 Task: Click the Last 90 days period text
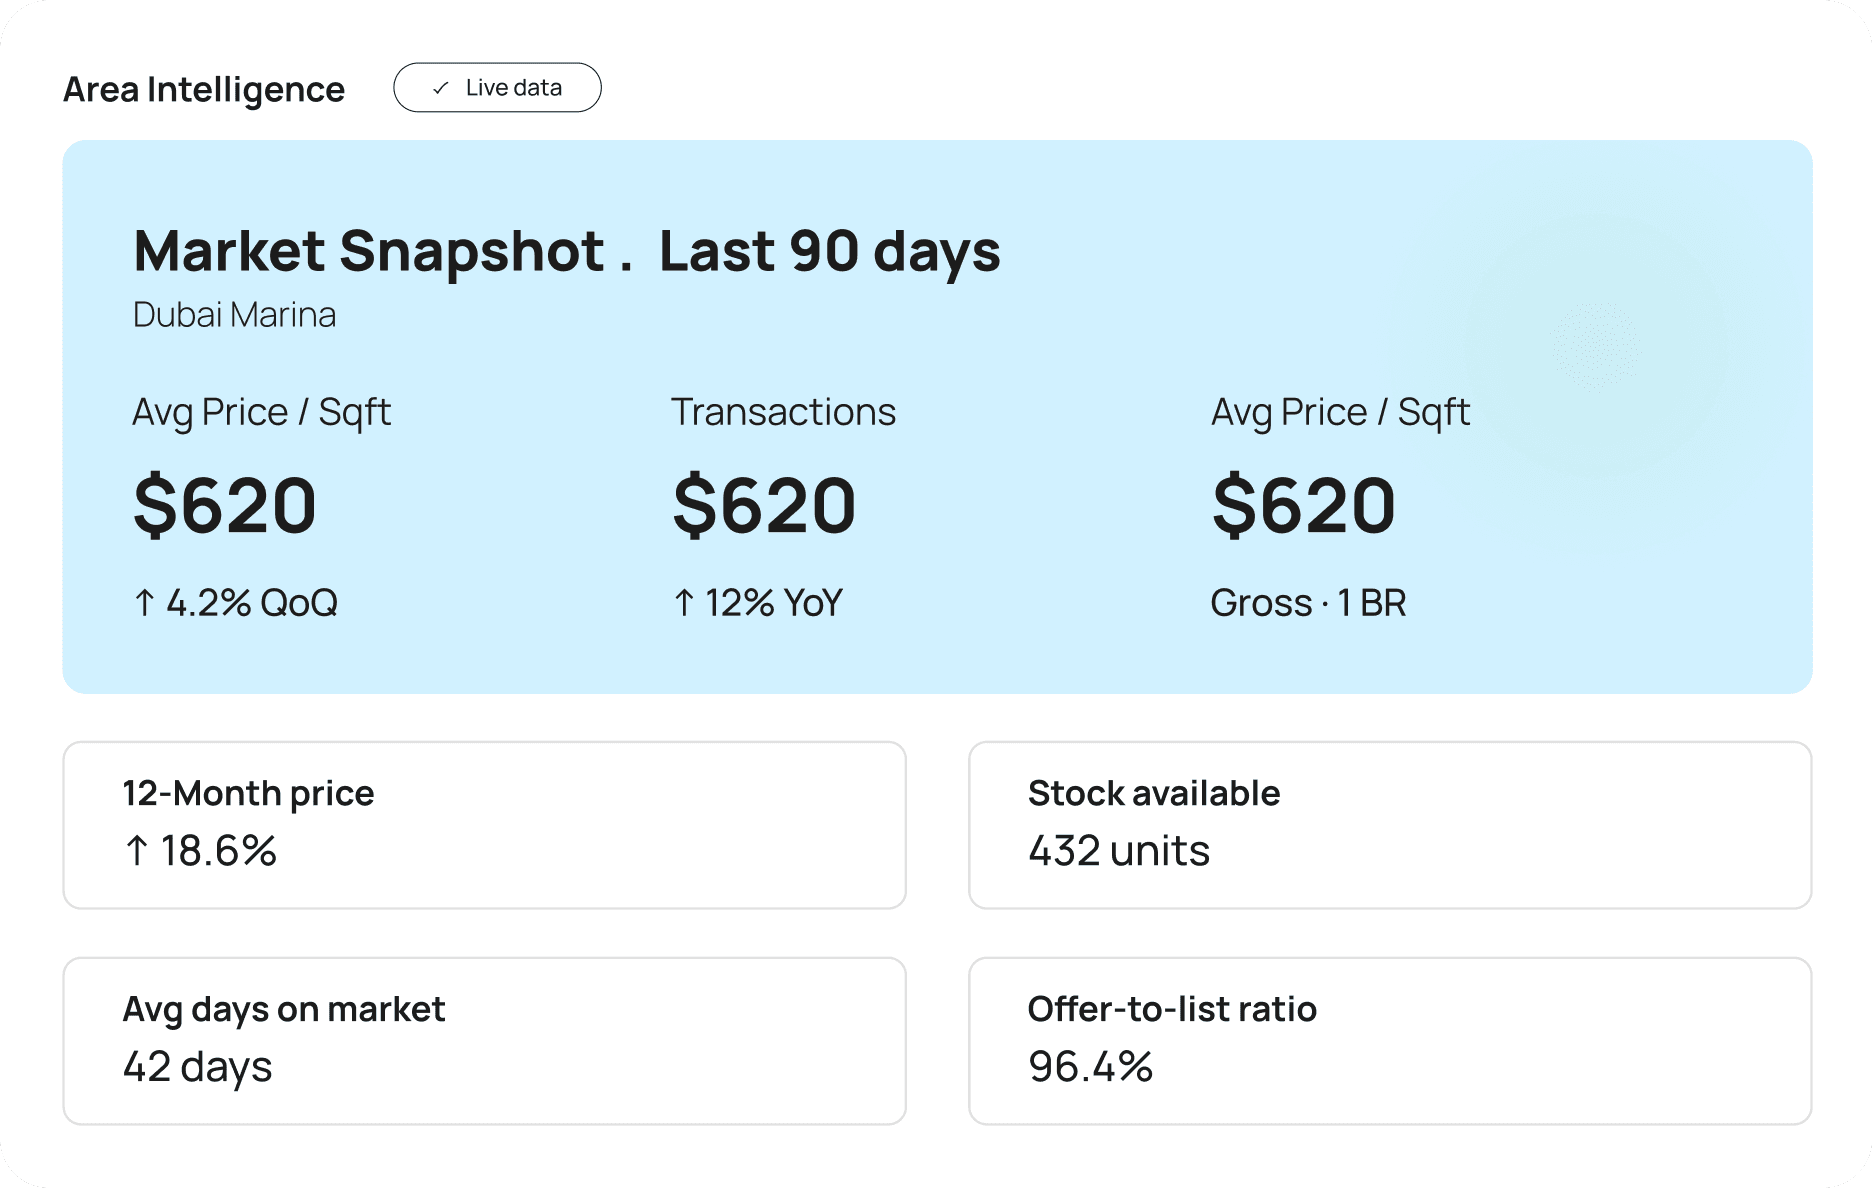click(x=830, y=251)
